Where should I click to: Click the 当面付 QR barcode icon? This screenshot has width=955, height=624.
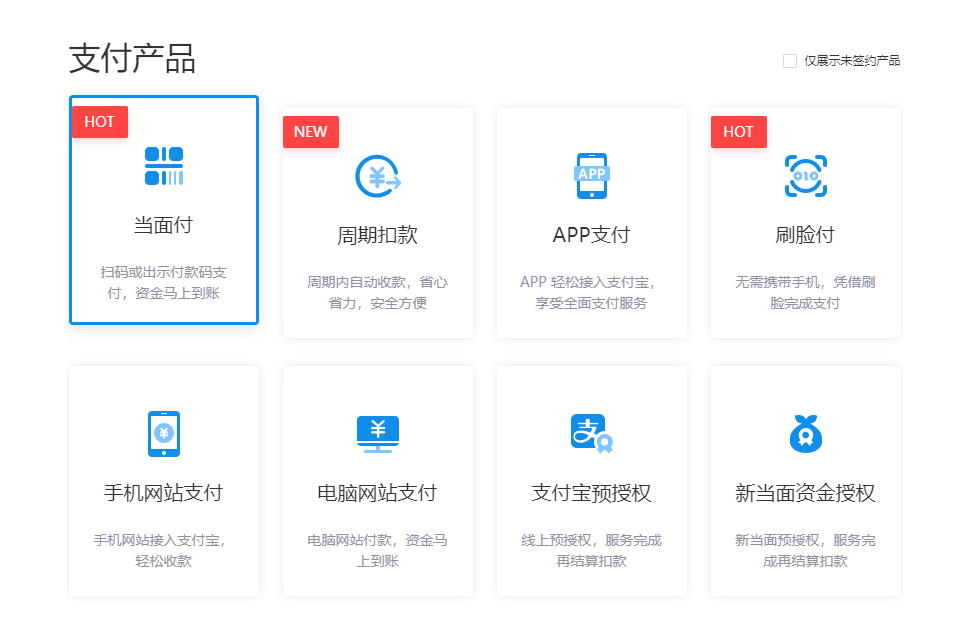click(x=164, y=166)
